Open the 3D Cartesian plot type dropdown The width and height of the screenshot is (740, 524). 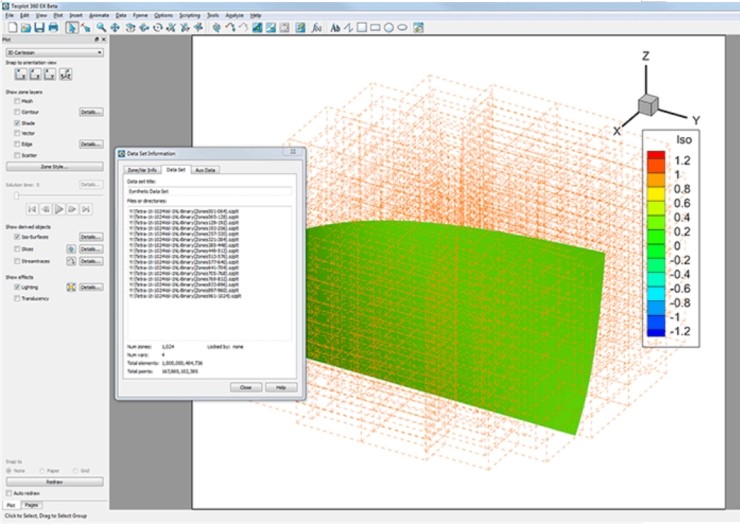(x=55, y=52)
